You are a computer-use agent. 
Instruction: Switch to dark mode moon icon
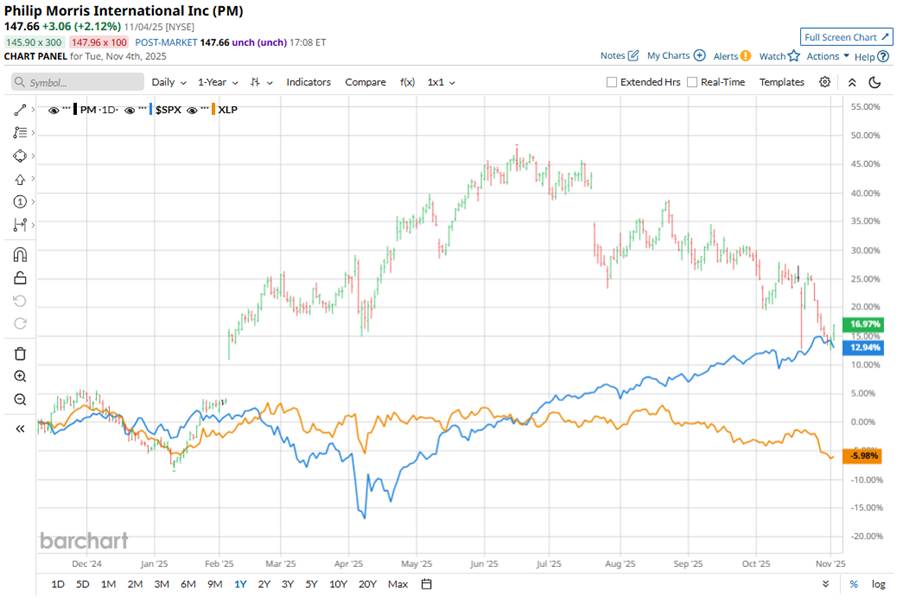tap(875, 82)
